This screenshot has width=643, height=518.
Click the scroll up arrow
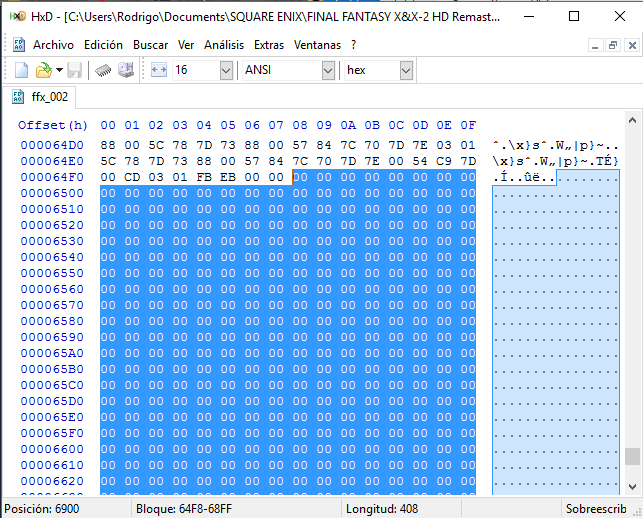point(632,120)
